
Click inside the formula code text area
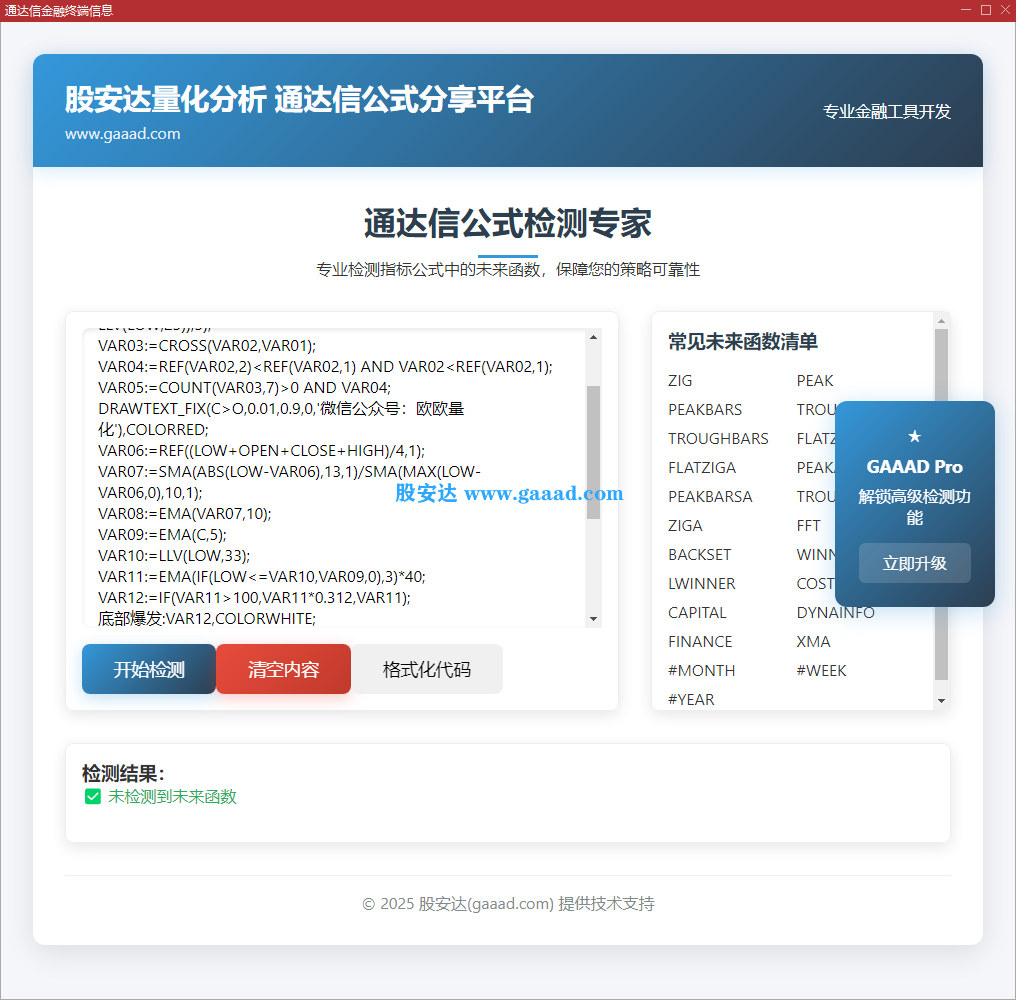(334, 478)
